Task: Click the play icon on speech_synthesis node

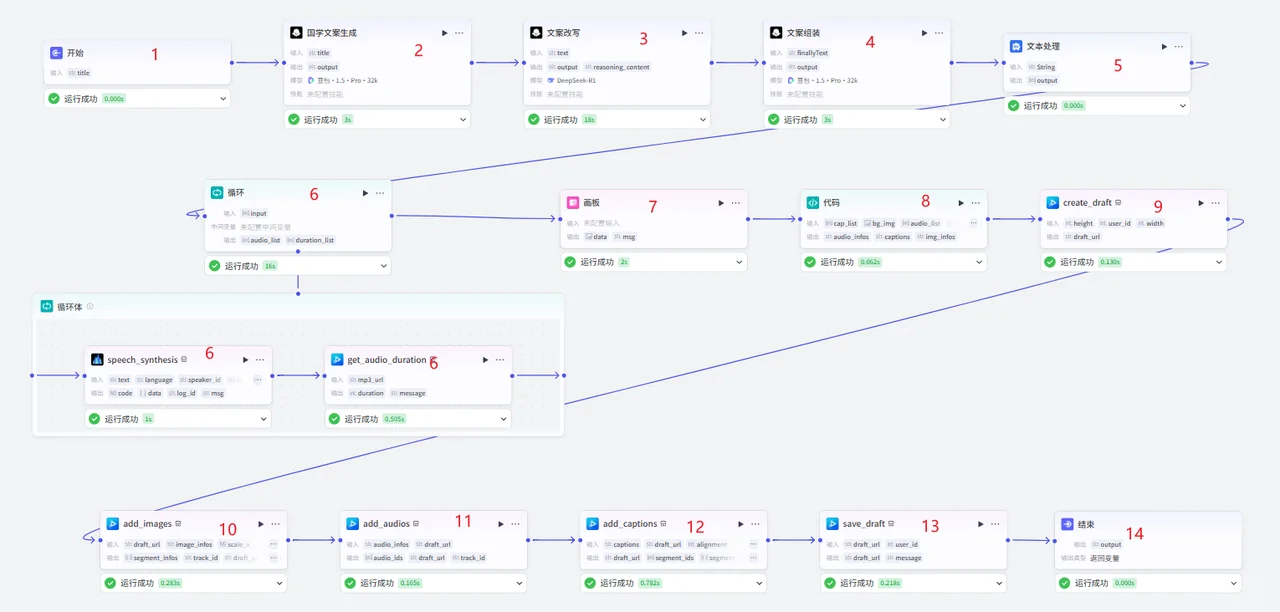Action: pyautogui.click(x=245, y=359)
